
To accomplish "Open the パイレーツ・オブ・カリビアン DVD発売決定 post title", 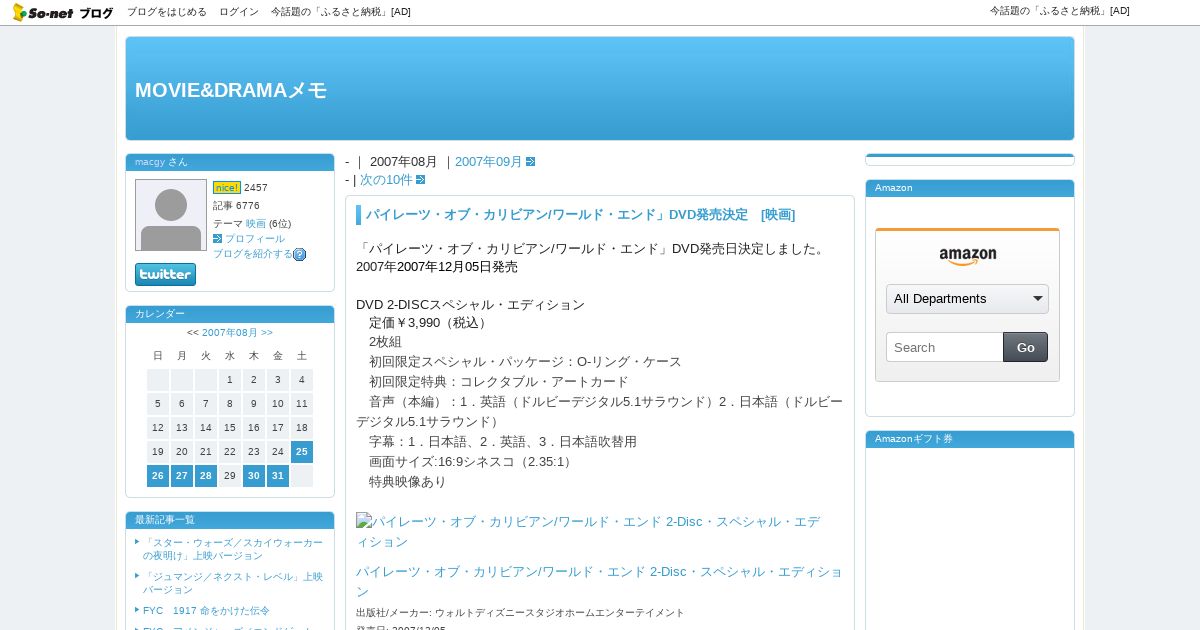I will [556, 215].
